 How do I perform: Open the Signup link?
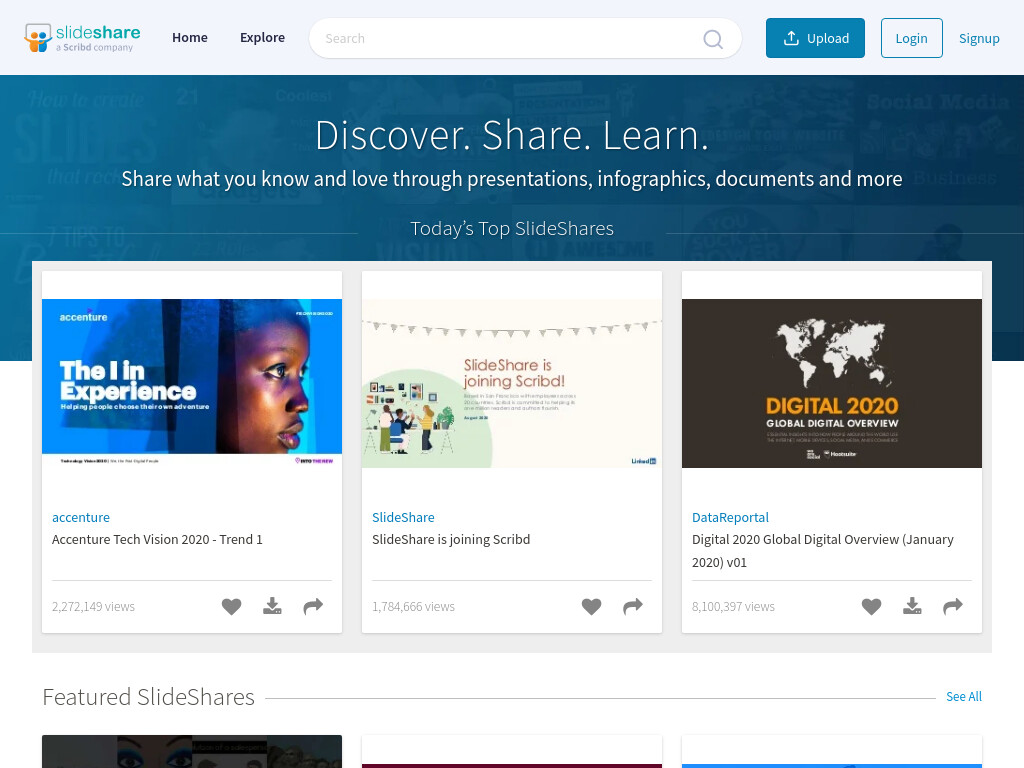point(979,39)
